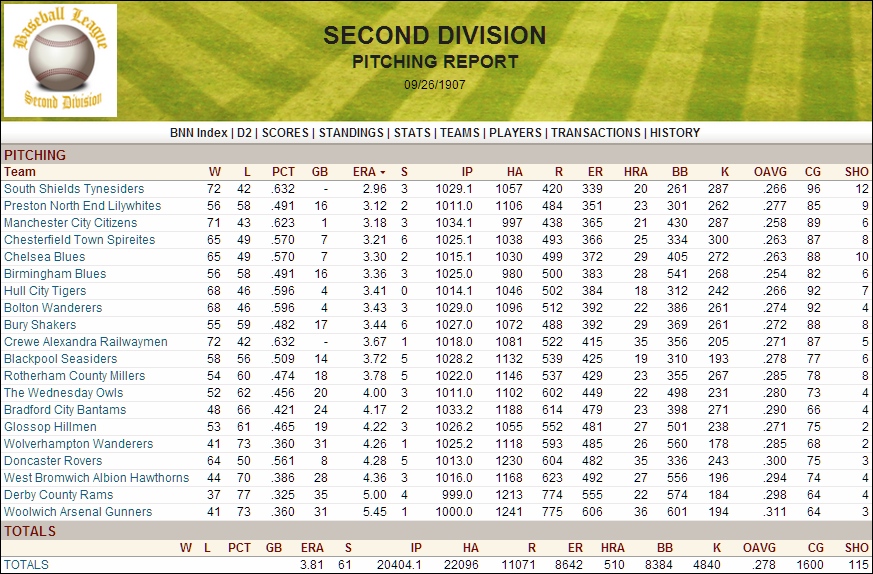
Task: Open the PLAYERS page
Action: 515,133
